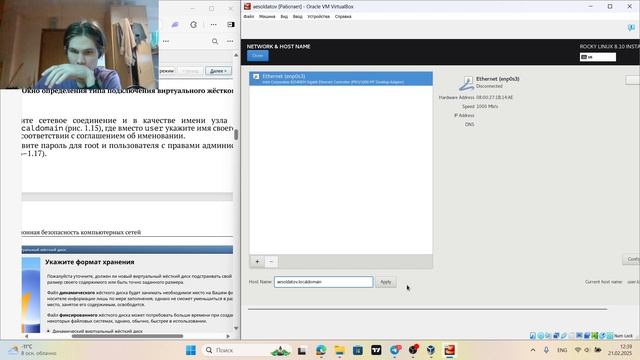Screen dimensions: 640x360
Task: Click the vertical scrollbar thumb in the document
Action: [236, 134]
